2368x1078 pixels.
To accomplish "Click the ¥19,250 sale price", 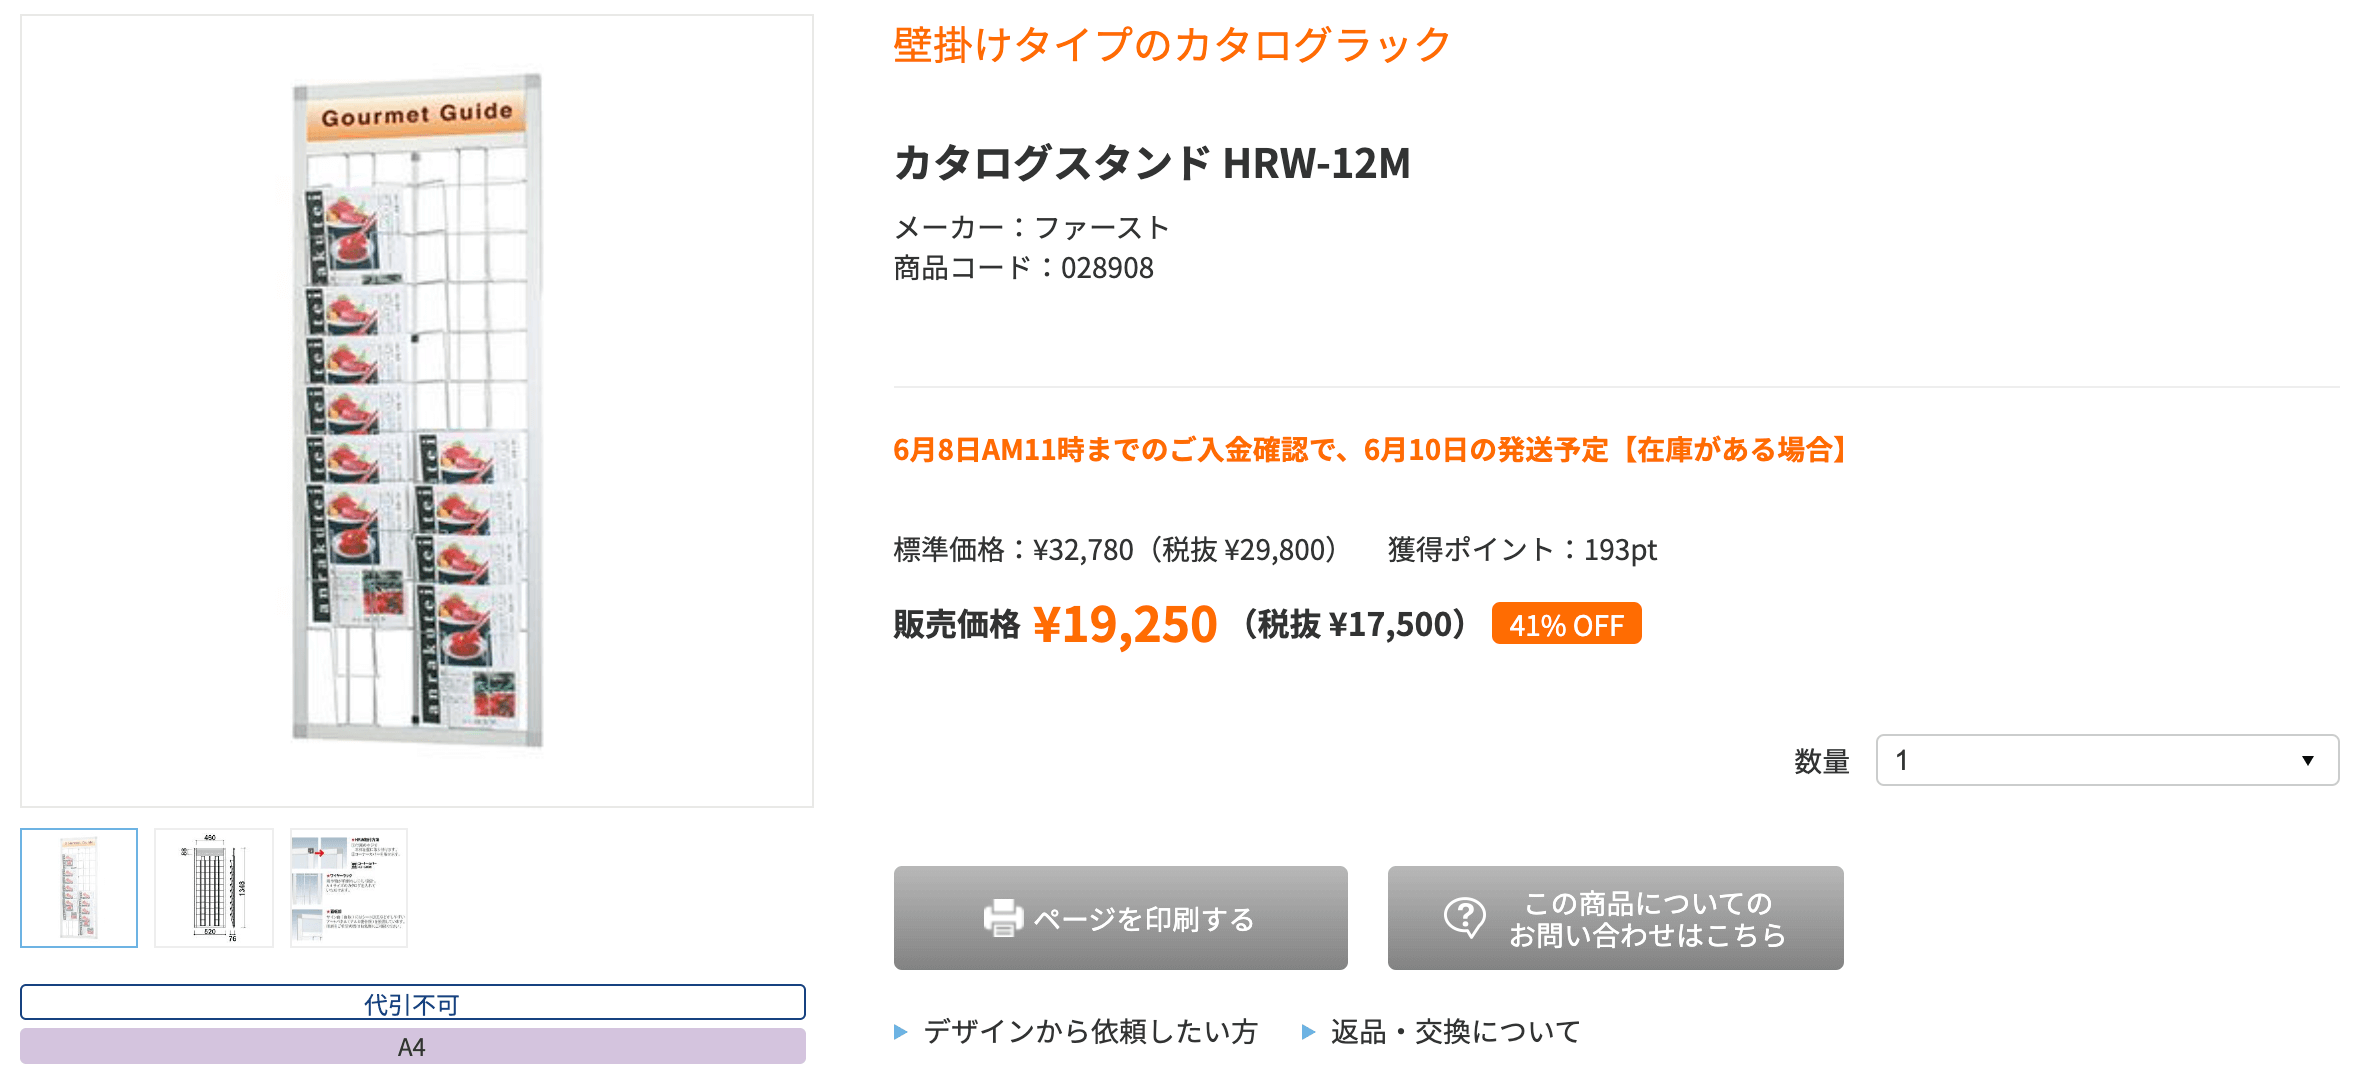I will [x=1125, y=624].
